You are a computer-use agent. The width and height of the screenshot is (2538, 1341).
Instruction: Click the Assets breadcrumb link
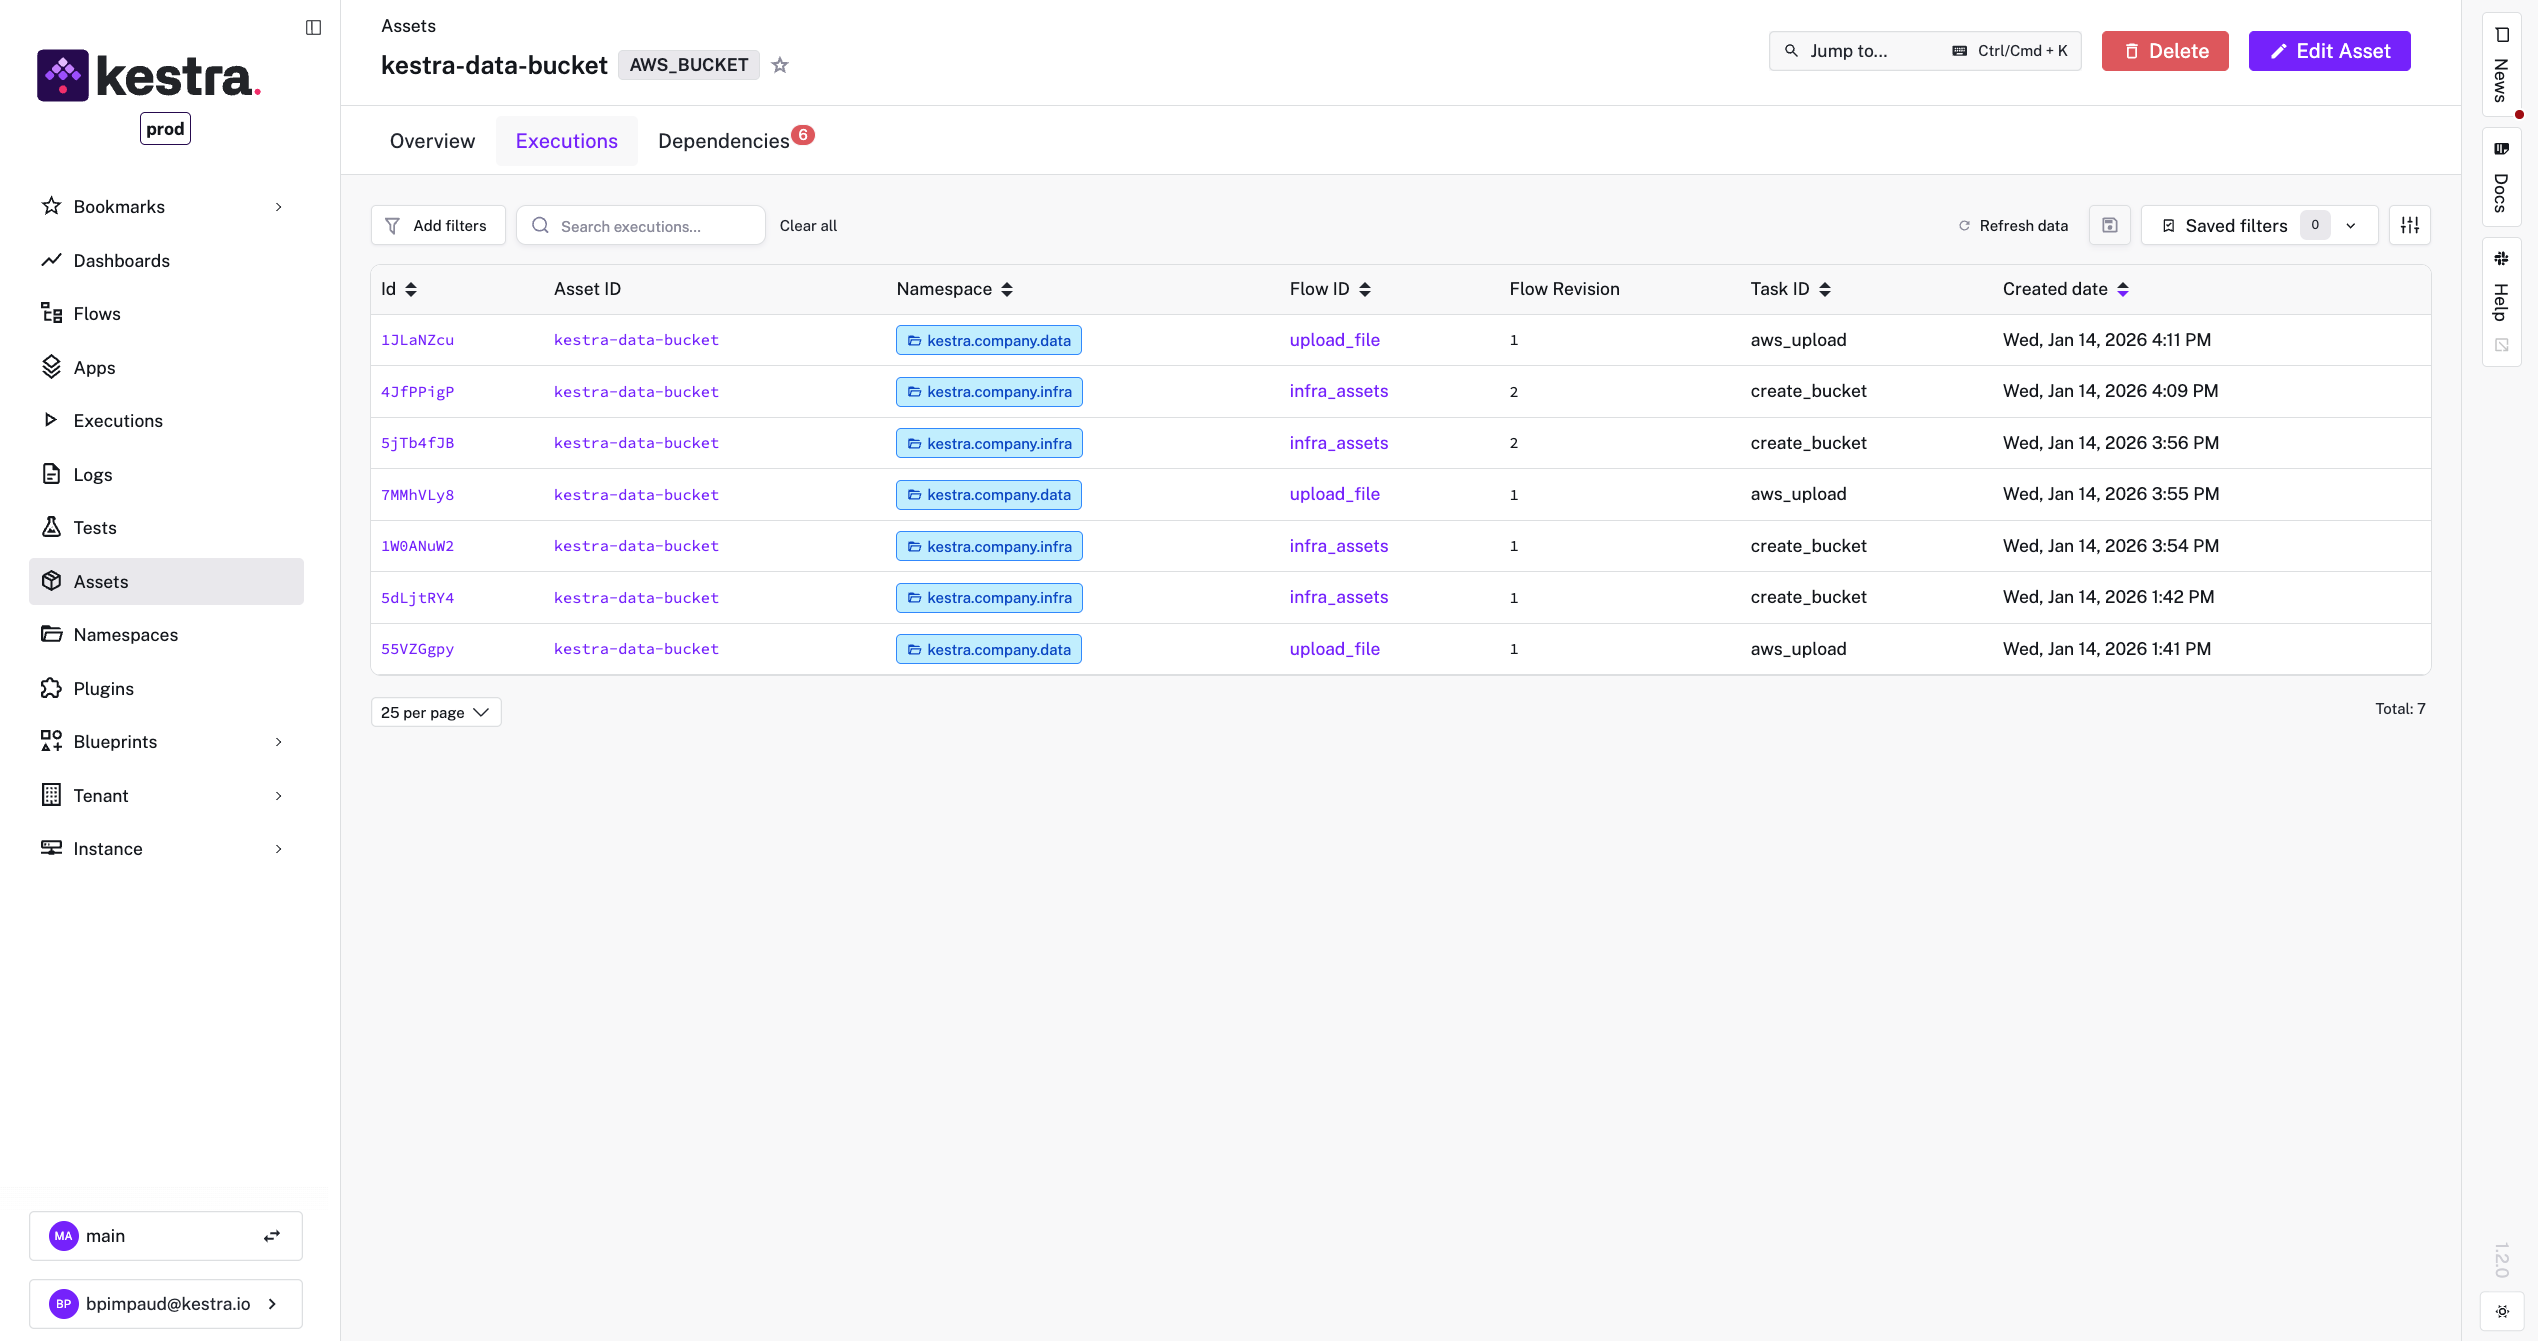(408, 26)
